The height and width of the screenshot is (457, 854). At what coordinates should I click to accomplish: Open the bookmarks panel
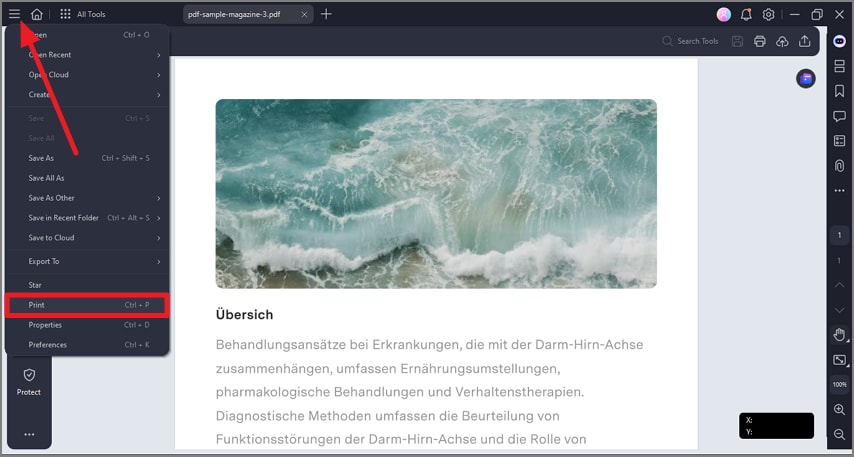pos(839,91)
